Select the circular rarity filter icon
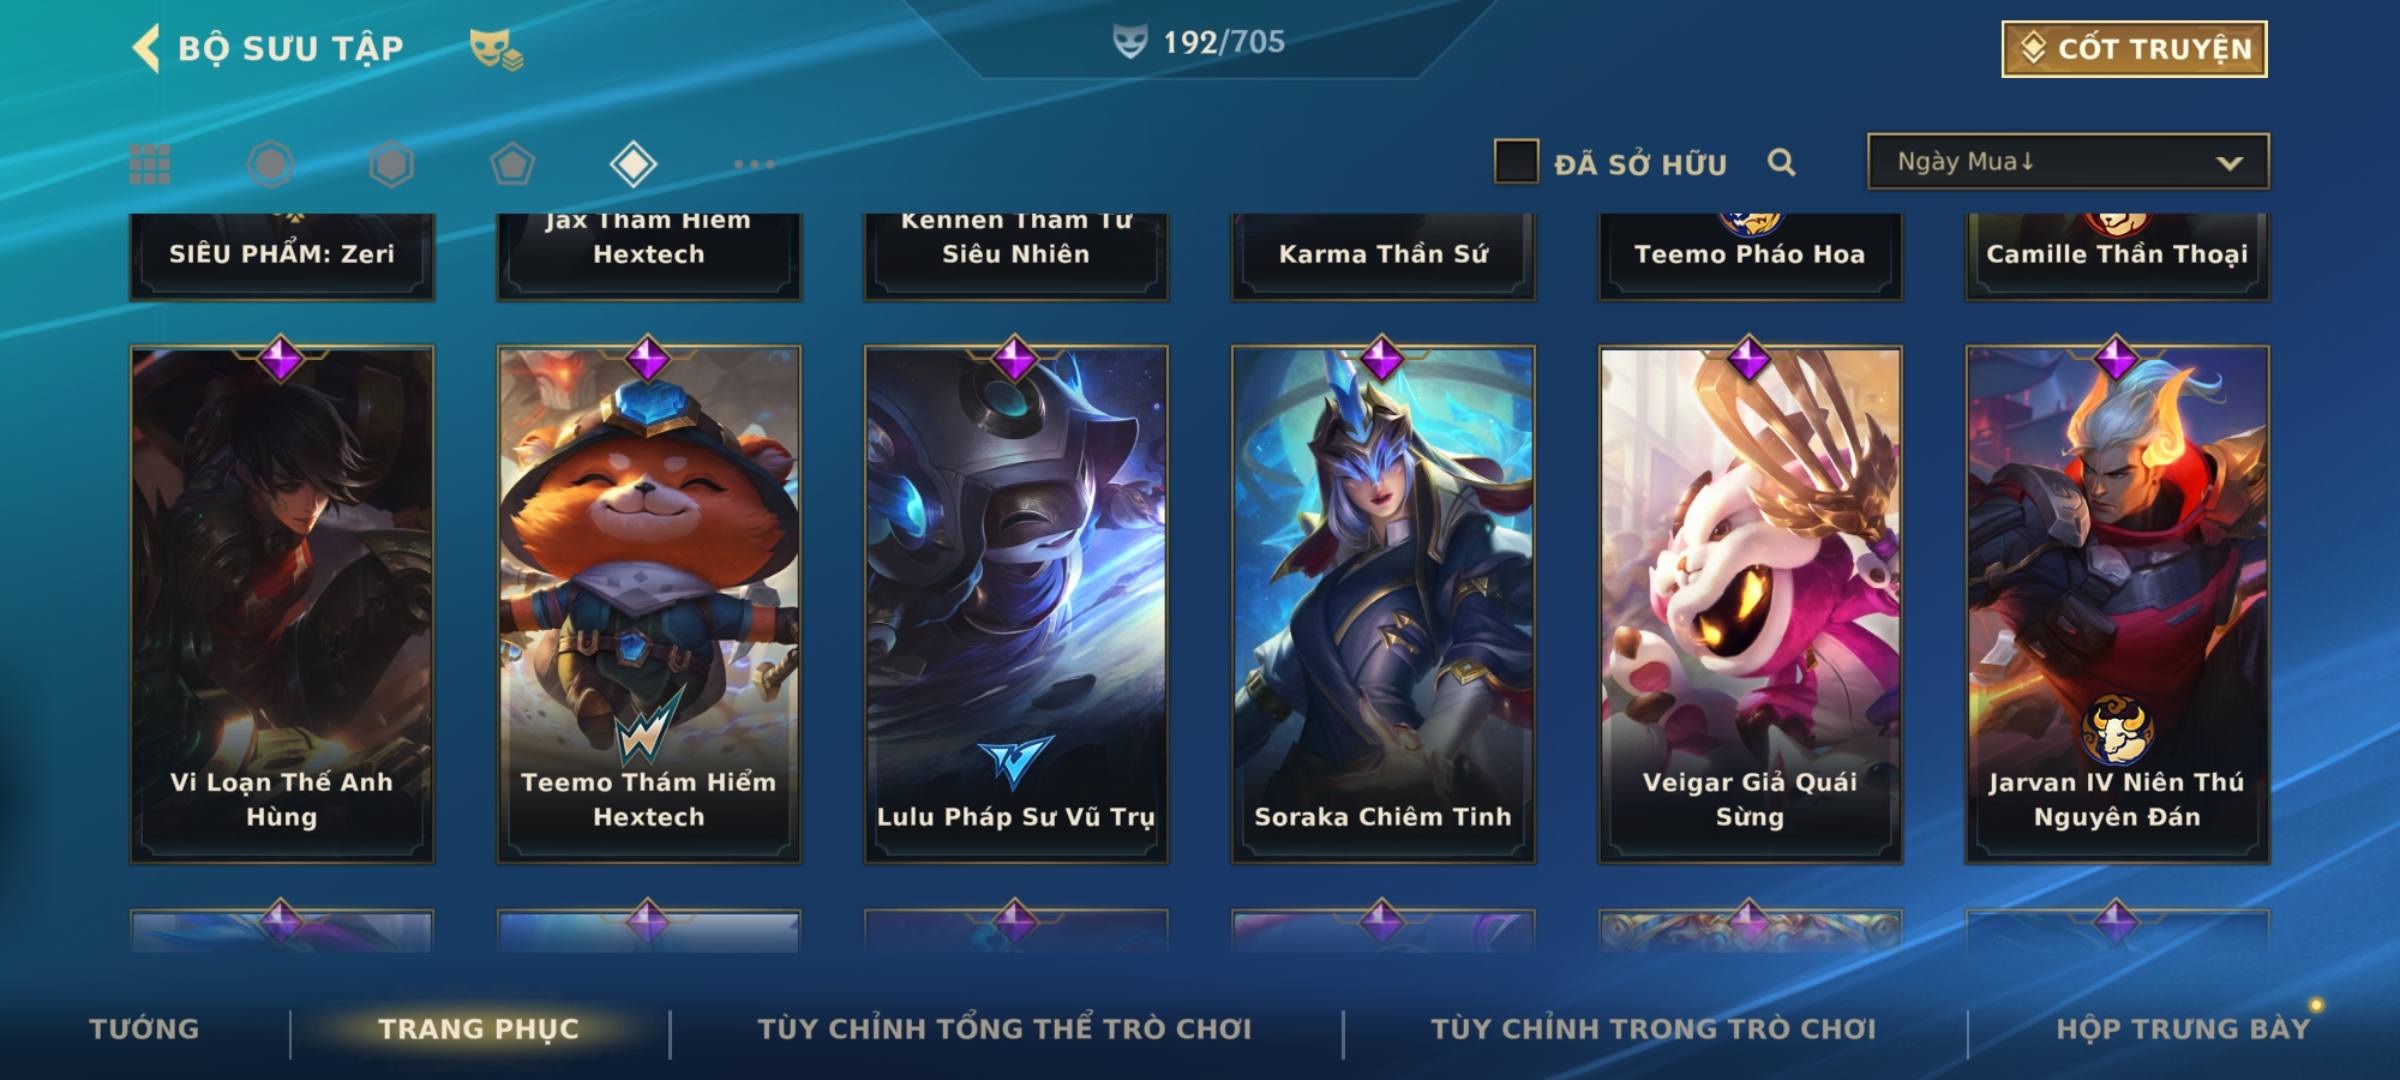Image resolution: width=2400 pixels, height=1080 pixels. (271, 164)
